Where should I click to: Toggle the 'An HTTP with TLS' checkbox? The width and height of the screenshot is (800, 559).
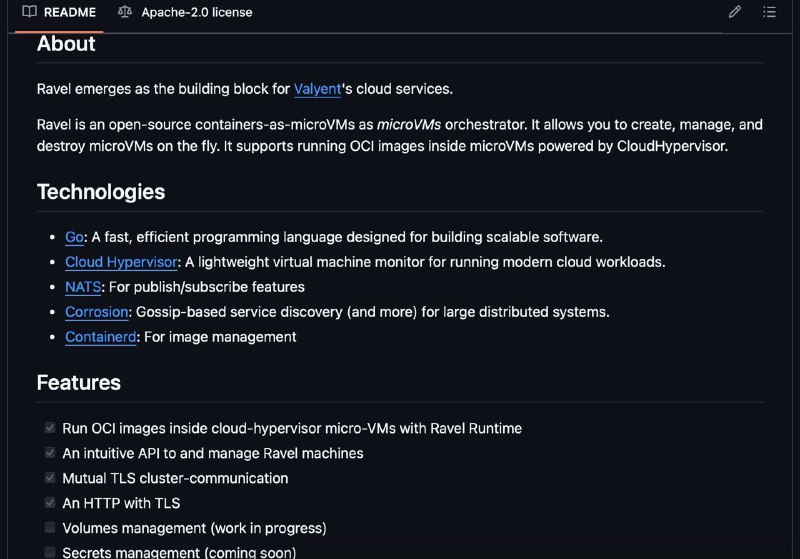pos(49,502)
